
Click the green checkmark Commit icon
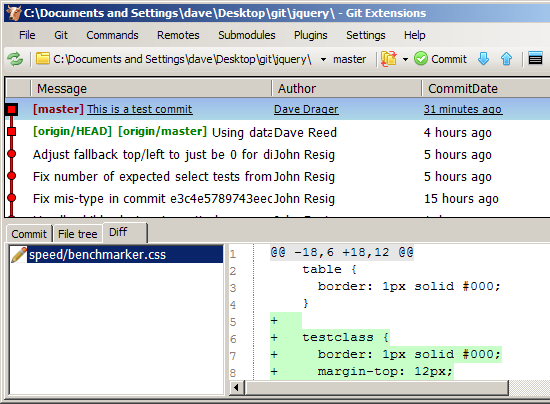(421, 59)
